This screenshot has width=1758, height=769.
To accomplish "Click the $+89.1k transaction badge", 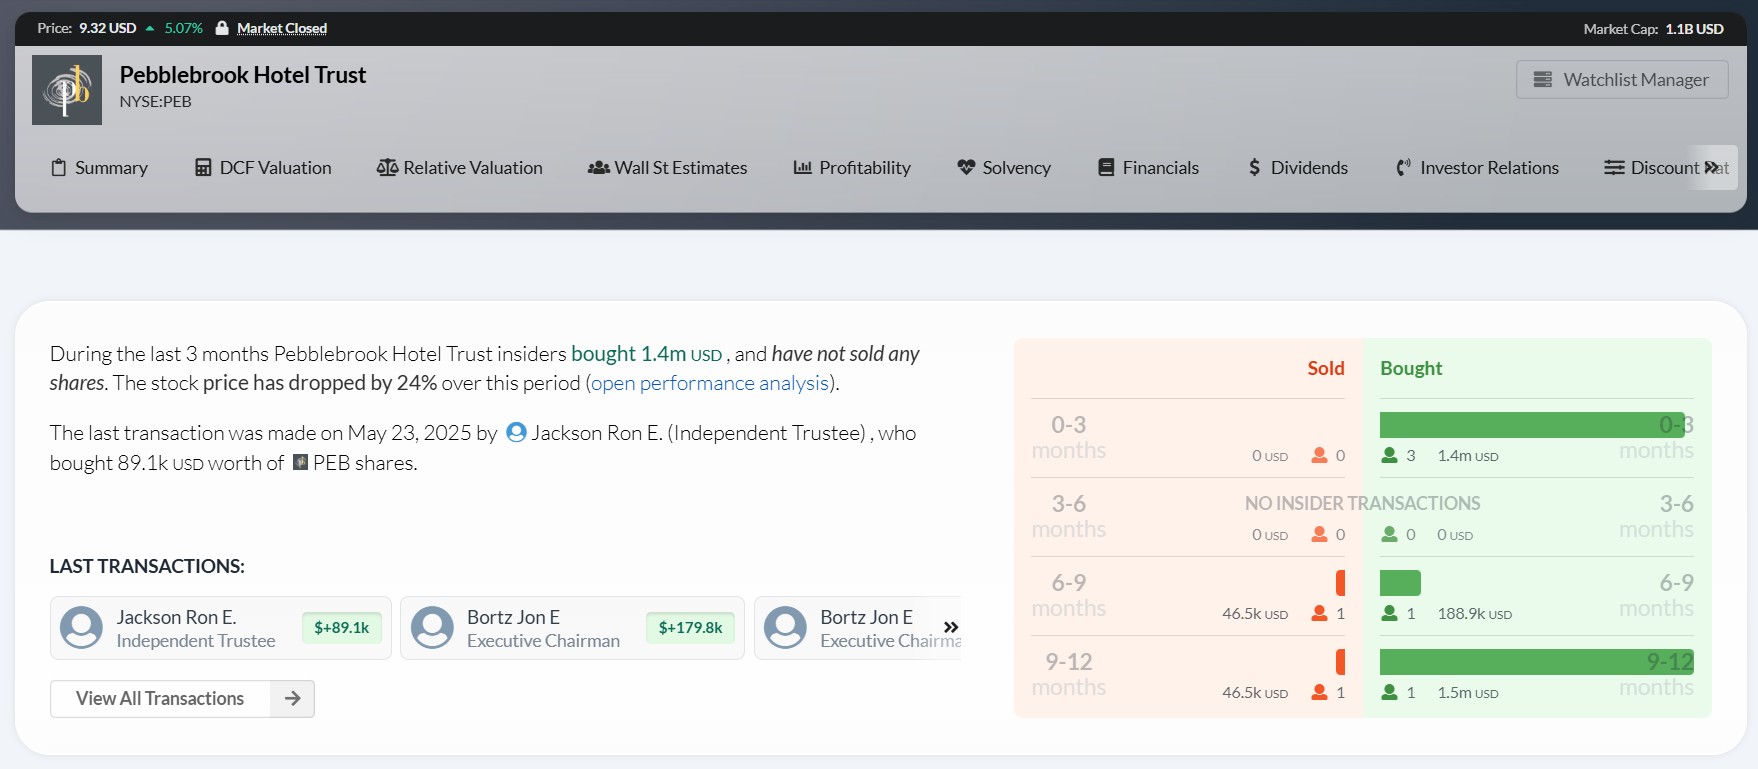I will (x=342, y=628).
